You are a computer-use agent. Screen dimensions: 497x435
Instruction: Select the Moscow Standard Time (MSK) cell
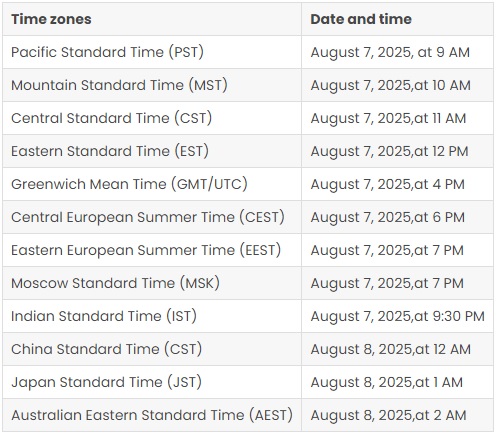[x=152, y=283]
